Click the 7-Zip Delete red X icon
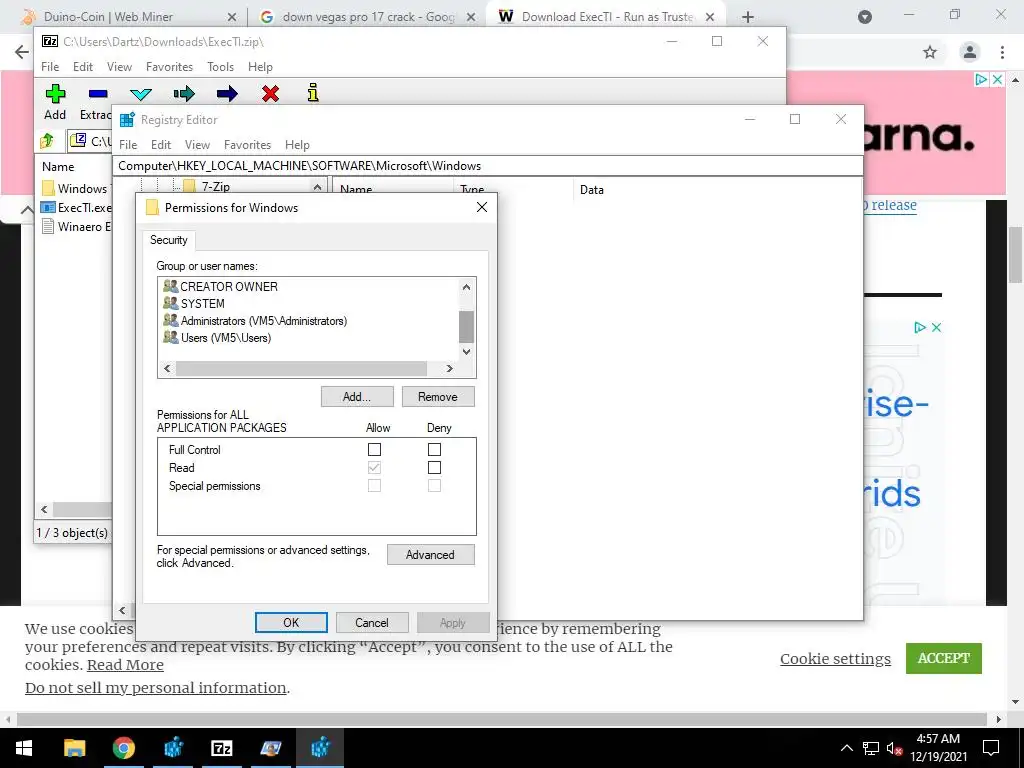The image size is (1024, 768). tap(270, 93)
